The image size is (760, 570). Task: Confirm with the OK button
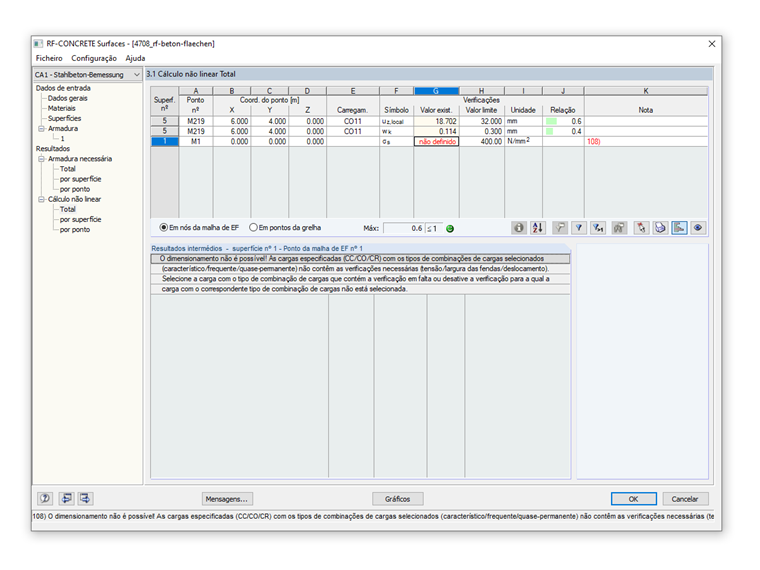[633, 499]
